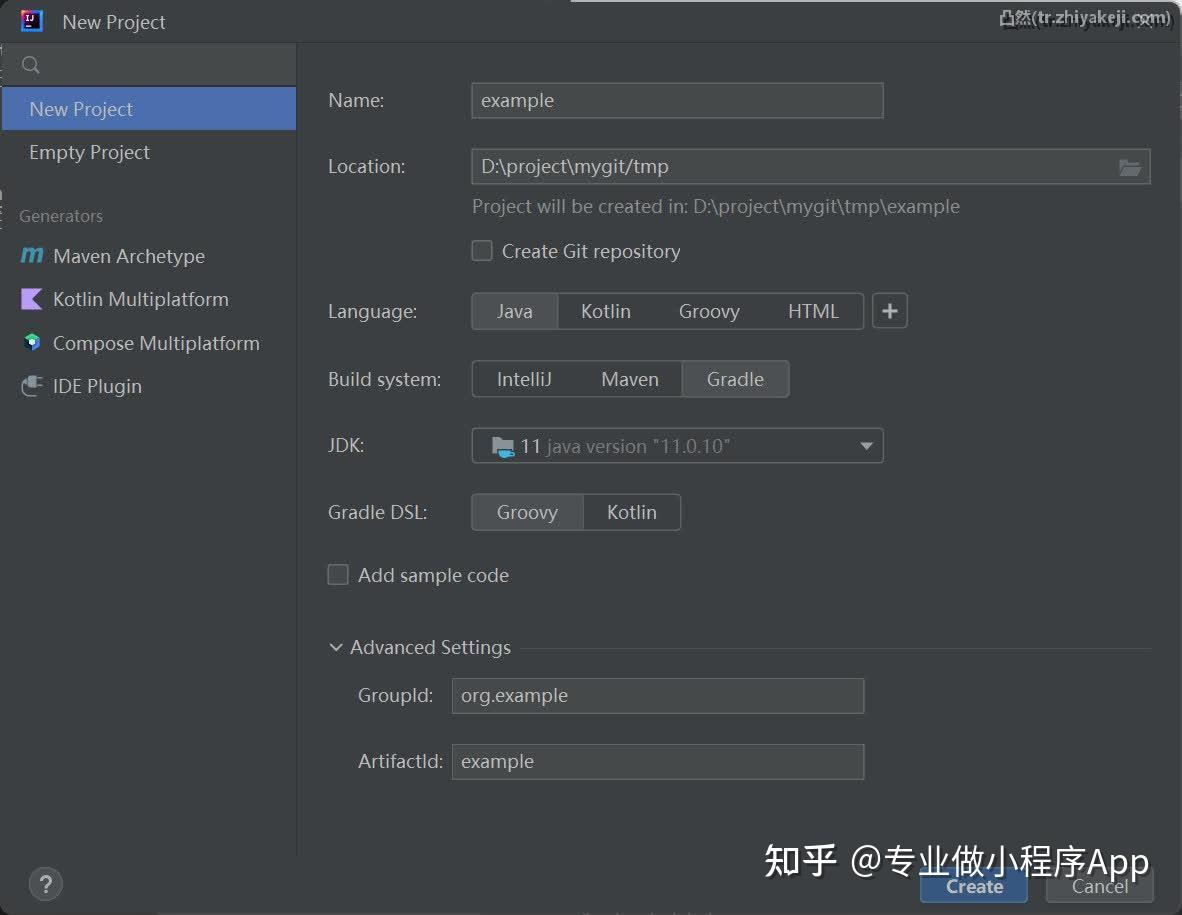Screen dimensions: 1182x915
Task: Click the IntelliJ IDEA logo in title bar
Action: pos(32,20)
